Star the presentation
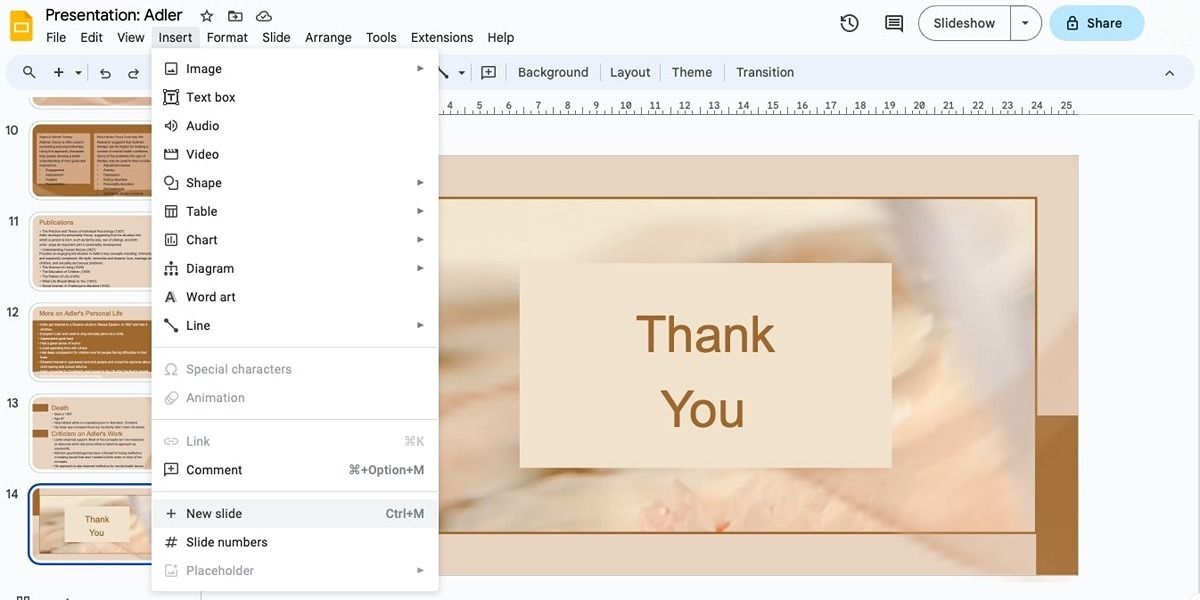The width and height of the screenshot is (1200, 600). tap(205, 15)
